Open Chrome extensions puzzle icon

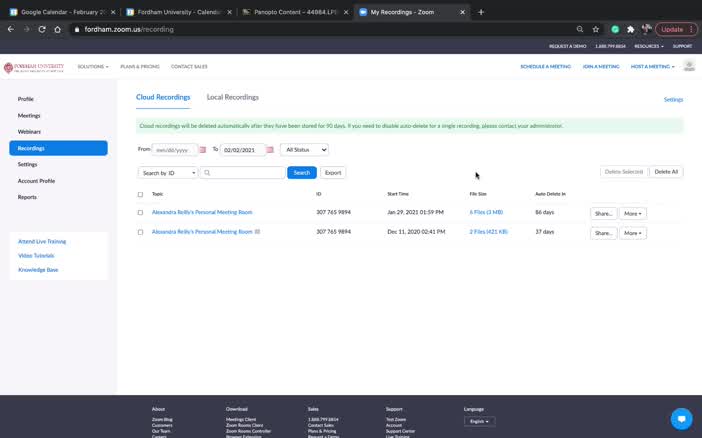click(630, 30)
